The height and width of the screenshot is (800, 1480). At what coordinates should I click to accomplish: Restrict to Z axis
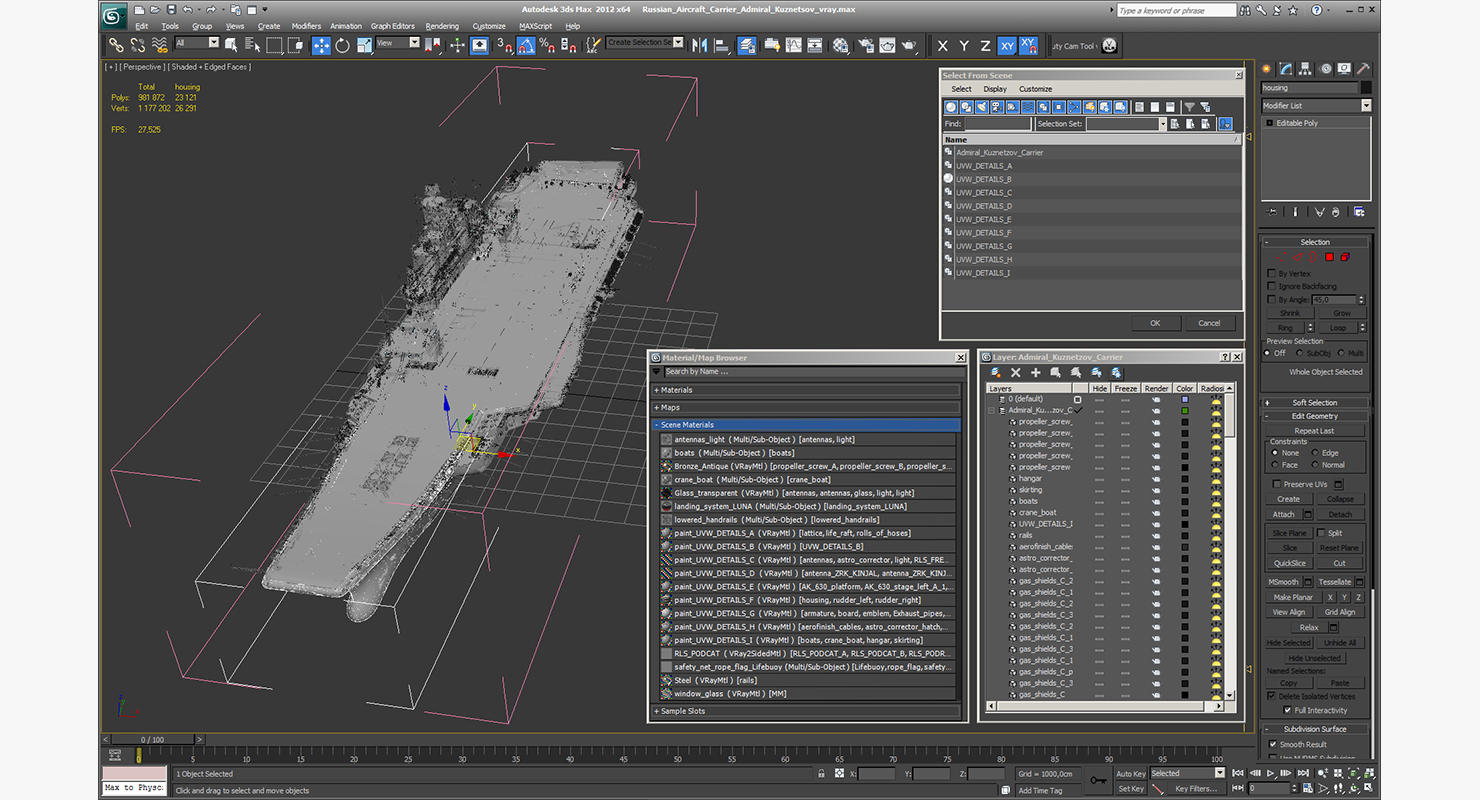pyautogui.click(x=985, y=46)
